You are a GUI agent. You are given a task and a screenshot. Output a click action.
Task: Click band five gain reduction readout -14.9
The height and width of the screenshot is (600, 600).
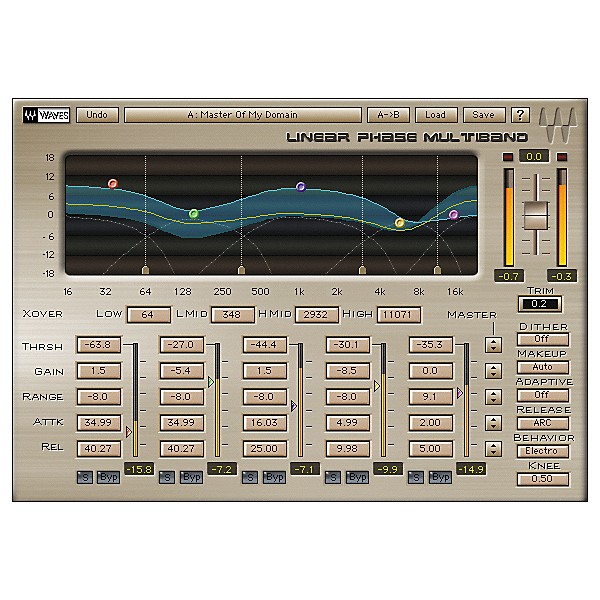click(471, 469)
